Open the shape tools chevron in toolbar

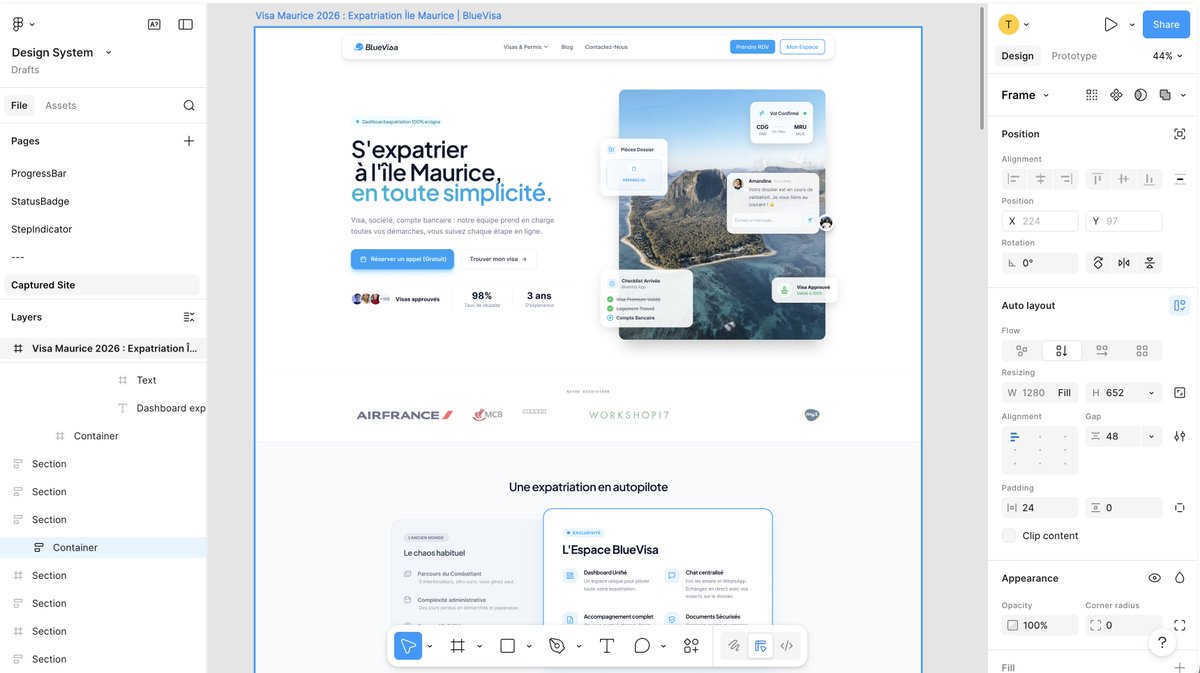tap(529, 646)
